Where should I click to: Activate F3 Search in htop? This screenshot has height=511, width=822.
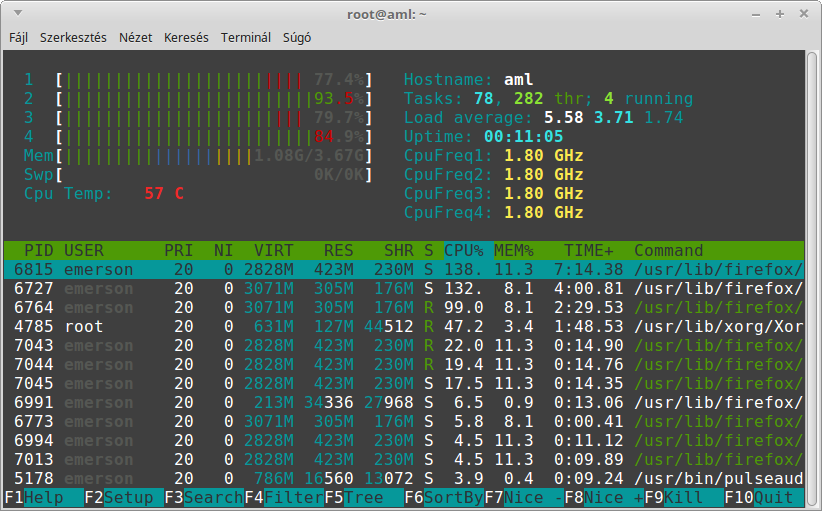[204, 497]
